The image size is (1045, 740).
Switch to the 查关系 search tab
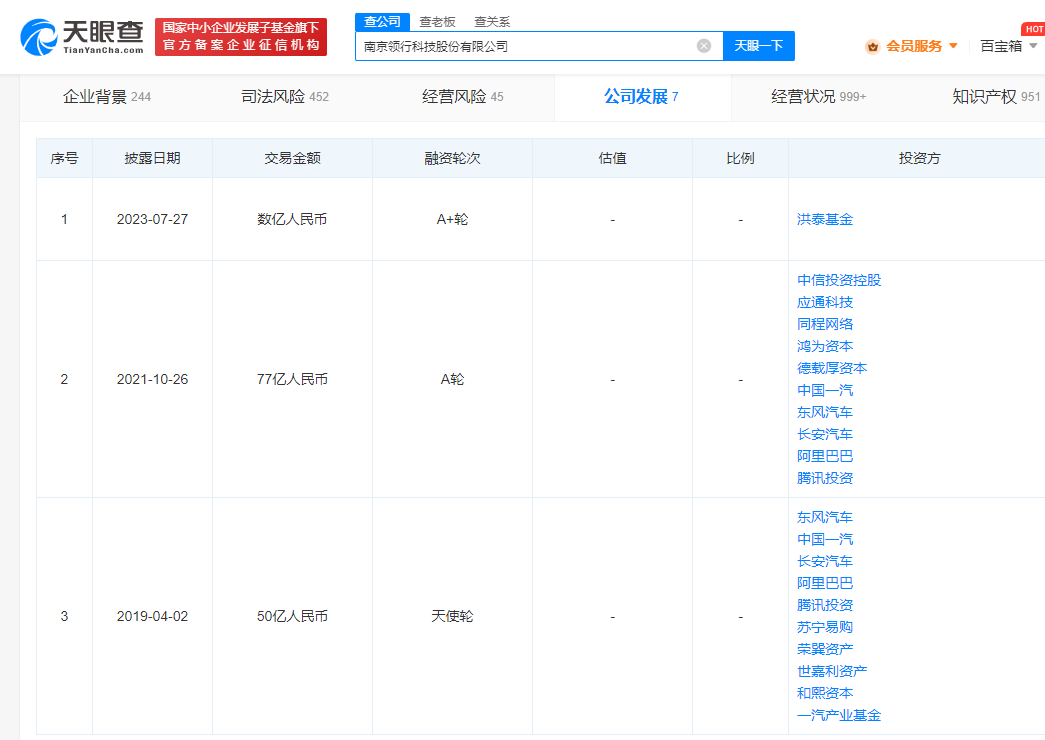pos(489,21)
